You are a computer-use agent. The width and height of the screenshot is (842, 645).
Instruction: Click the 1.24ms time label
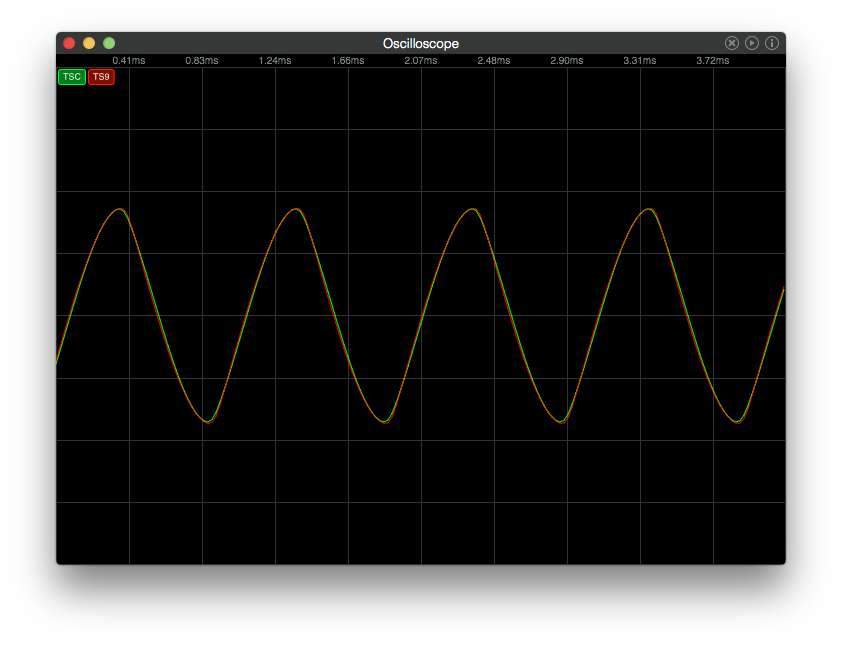tap(274, 61)
